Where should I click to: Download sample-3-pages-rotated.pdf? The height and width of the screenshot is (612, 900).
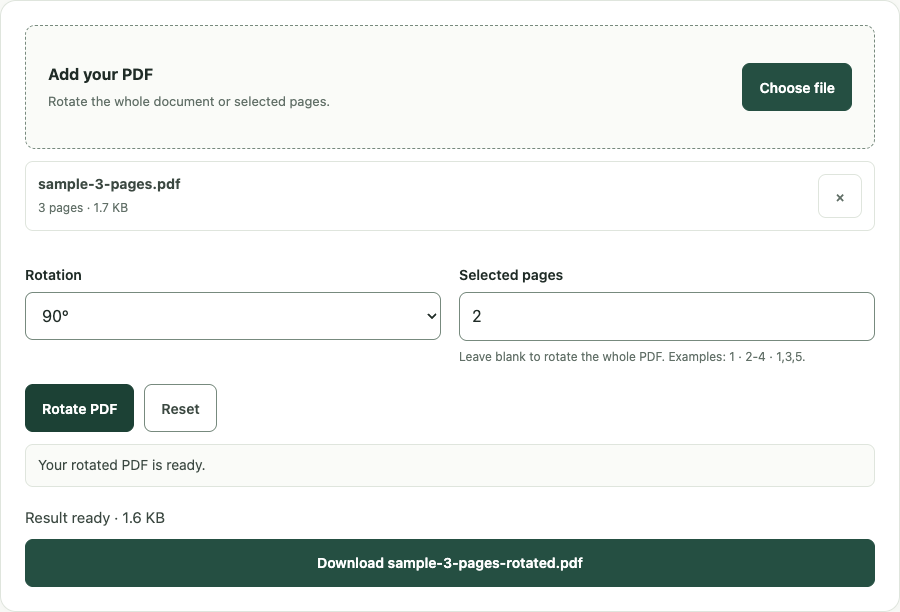point(450,563)
